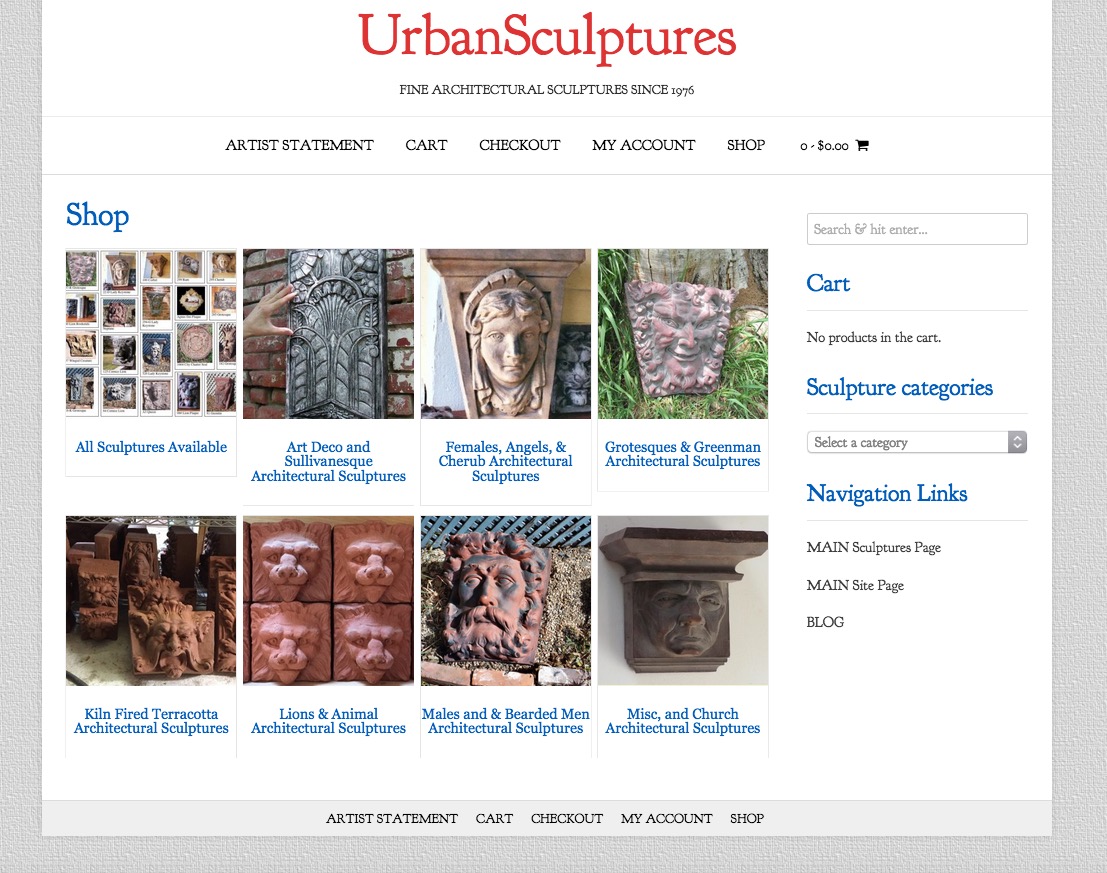Image resolution: width=1107 pixels, height=873 pixels.
Task: Click the UrbanSculptures site title
Action: point(547,37)
